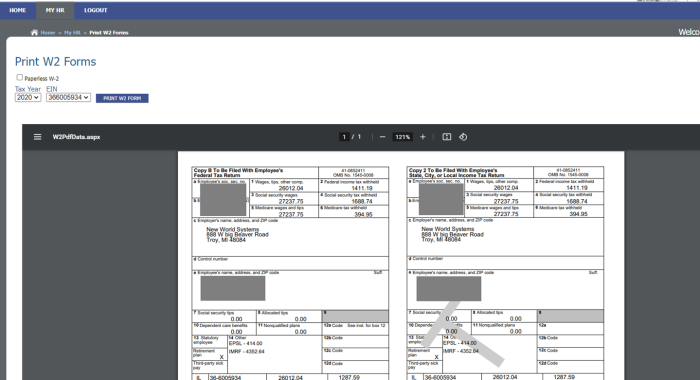Open the Tax Year 2020 dropdown
700x380 pixels.
28,97
